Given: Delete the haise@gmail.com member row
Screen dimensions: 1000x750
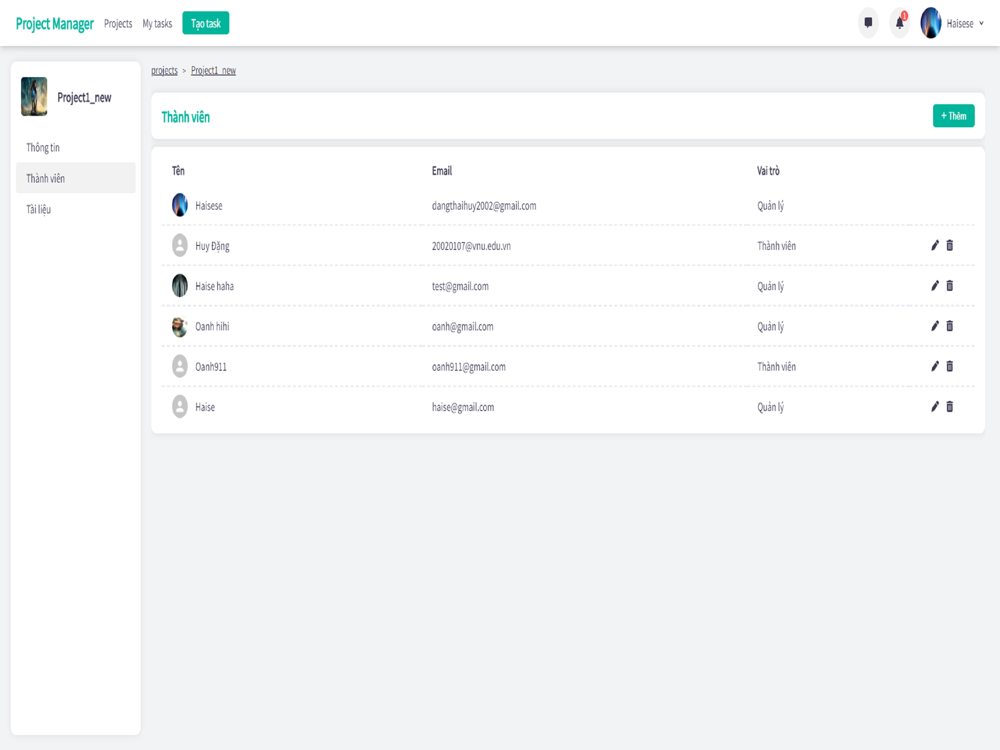Looking at the screenshot, I should pos(950,406).
